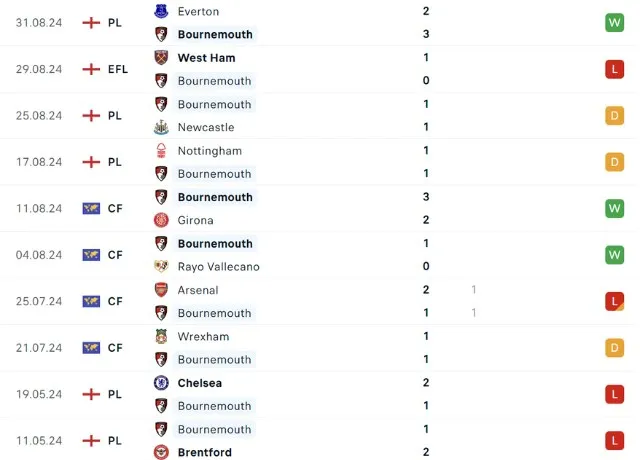Open the Girona team link

point(195,220)
